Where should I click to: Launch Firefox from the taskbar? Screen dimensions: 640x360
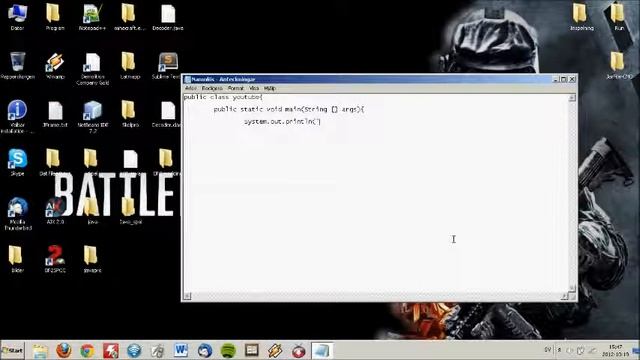(64, 351)
